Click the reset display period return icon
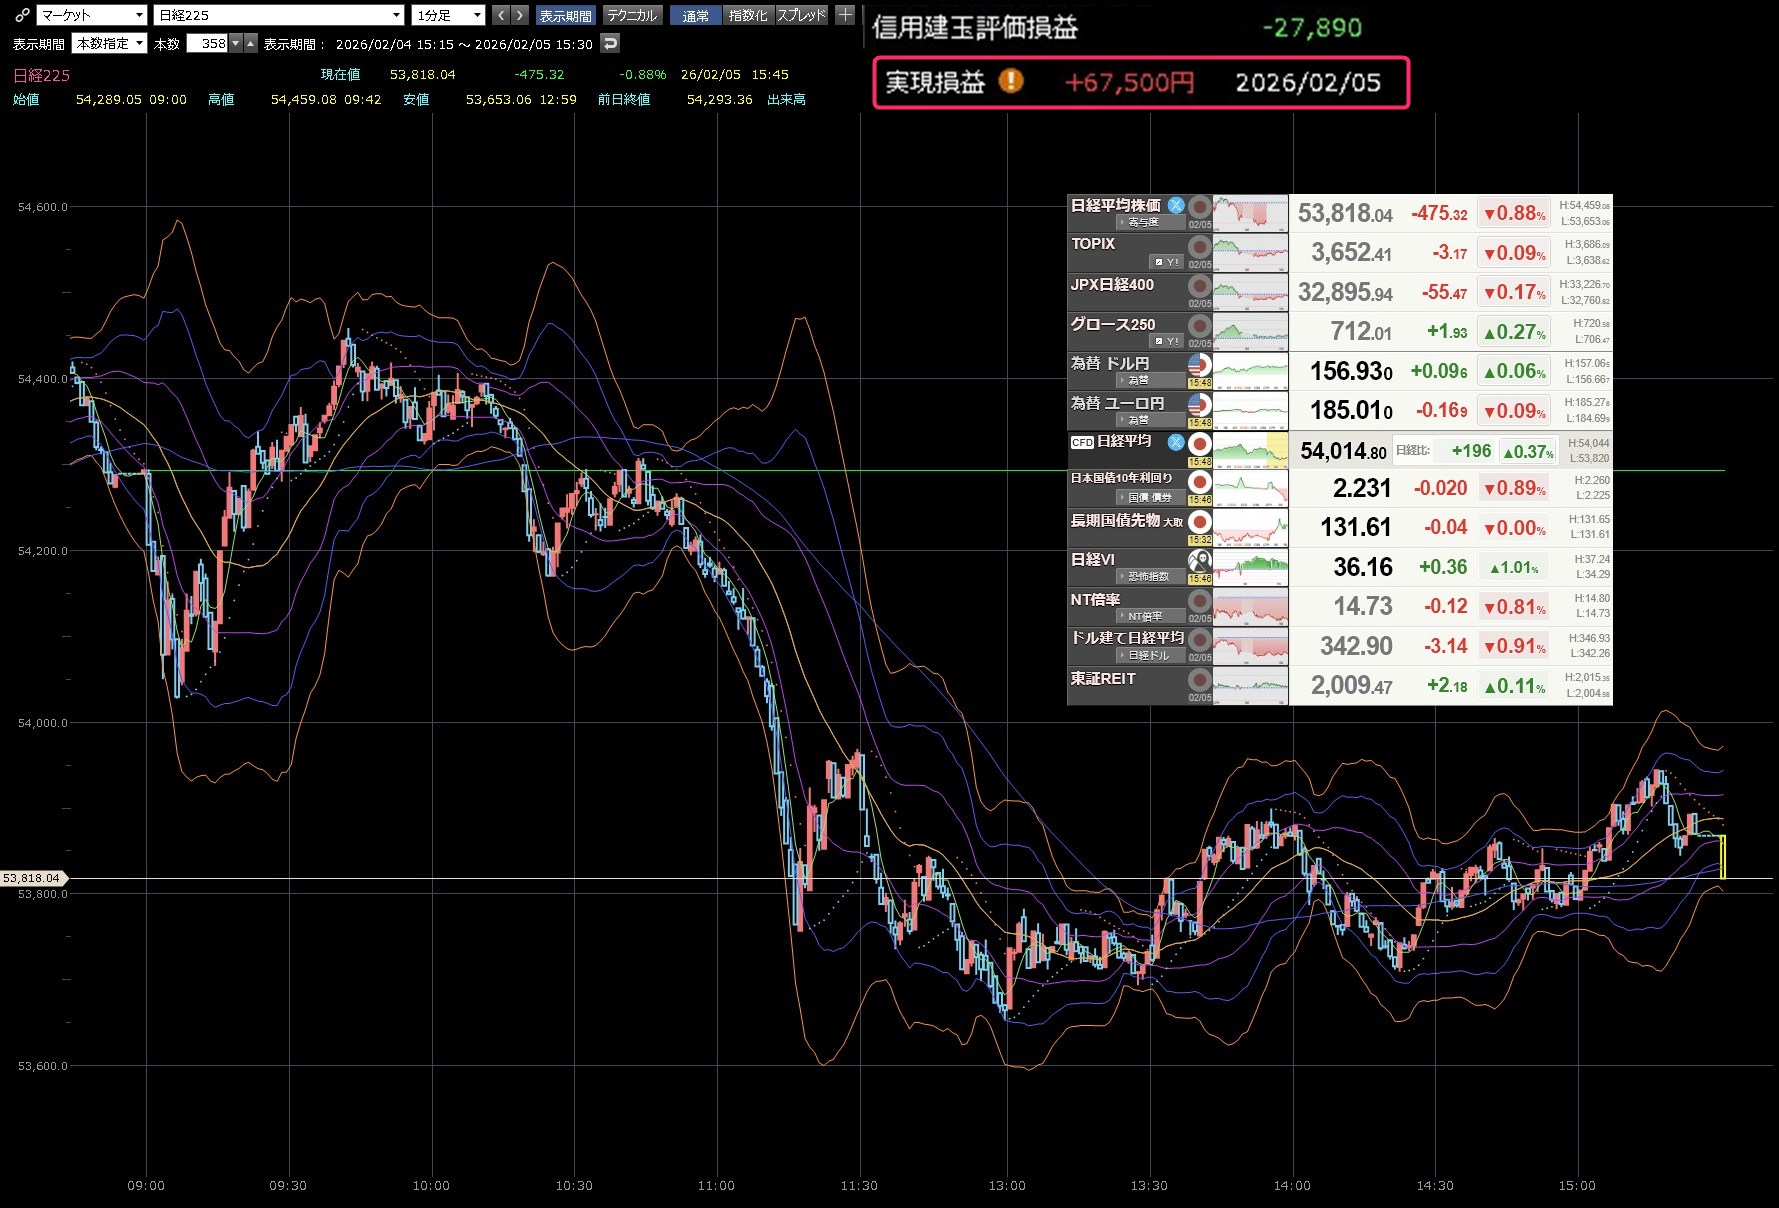Image resolution: width=1779 pixels, height=1208 pixels. point(610,43)
